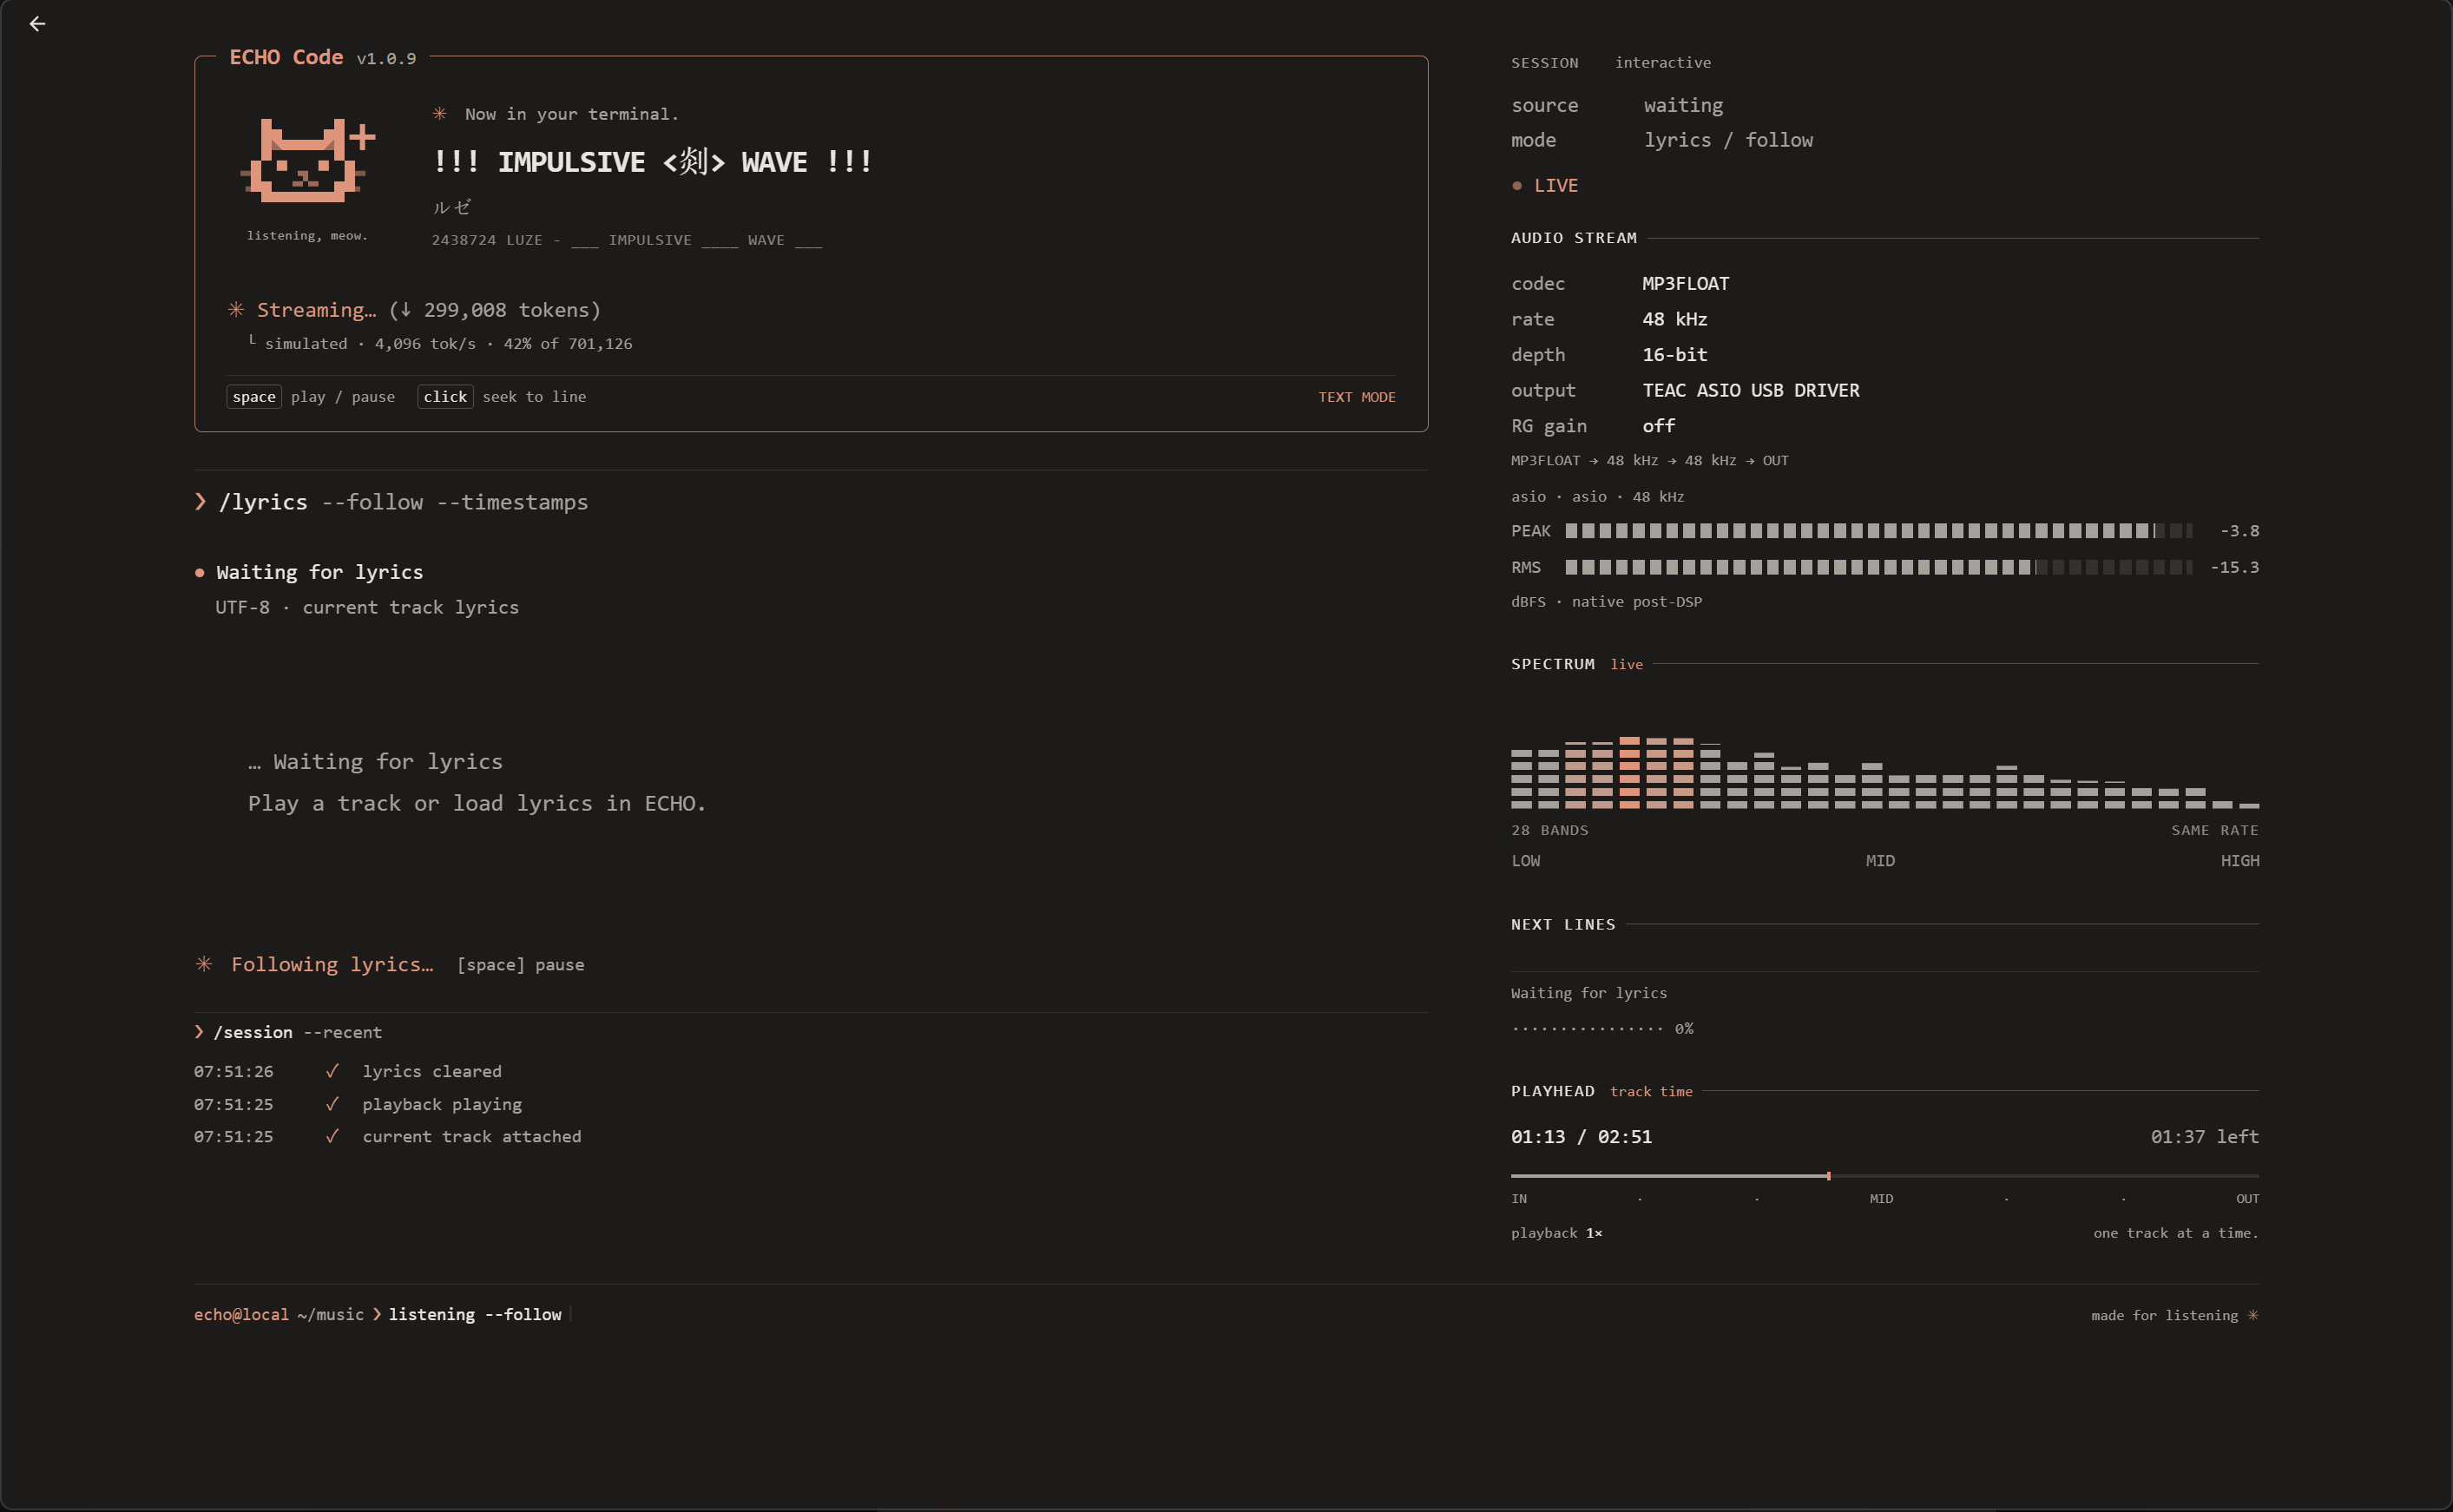Click output 'TEAC ASIO USB DRIVER'
Image resolution: width=2453 pixels, height=1512 pixels.
(1751, 390)
